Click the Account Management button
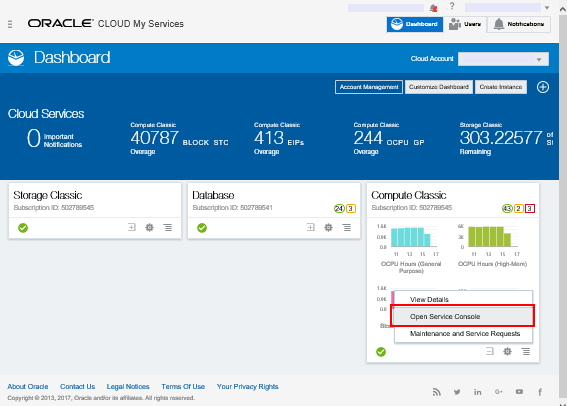 (369, 87)
